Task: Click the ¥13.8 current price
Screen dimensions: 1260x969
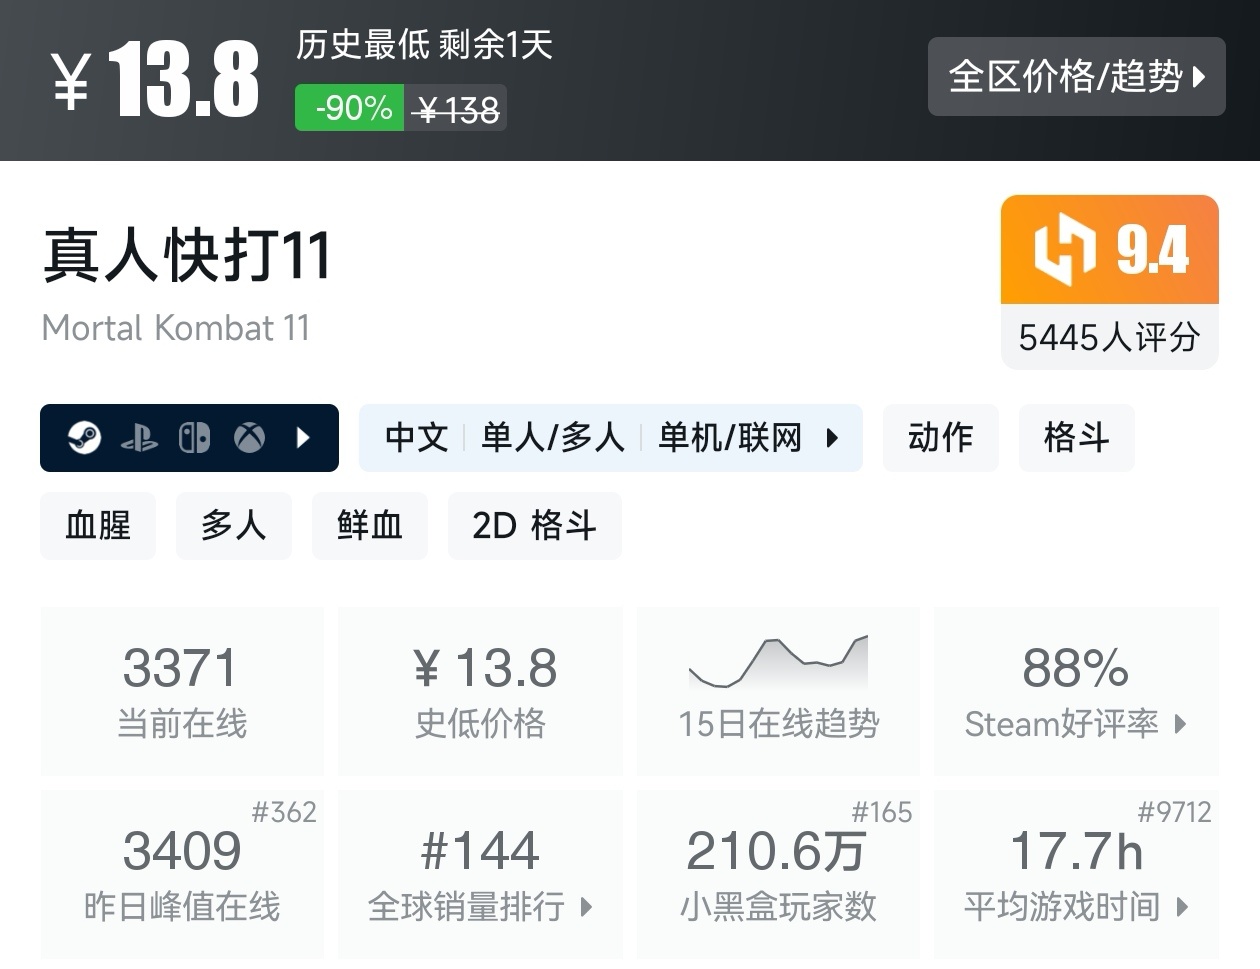Action: tap(155, 80)
